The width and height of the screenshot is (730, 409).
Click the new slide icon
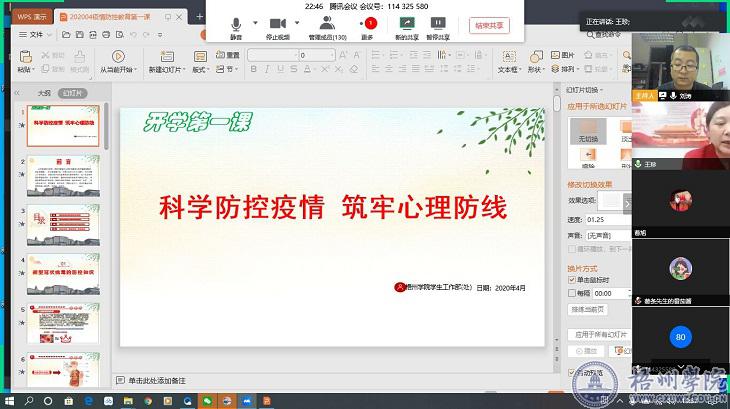(x=165, y=56)
